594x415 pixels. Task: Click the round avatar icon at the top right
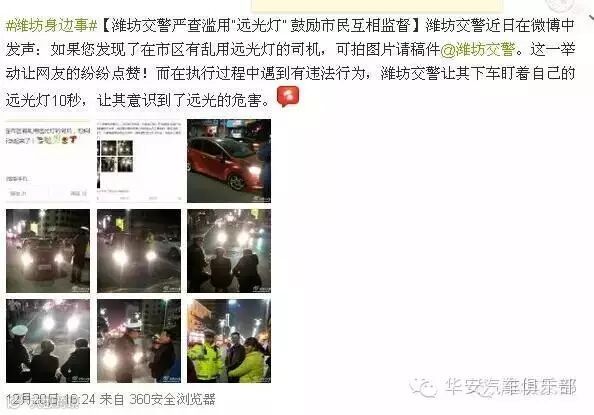561,5
